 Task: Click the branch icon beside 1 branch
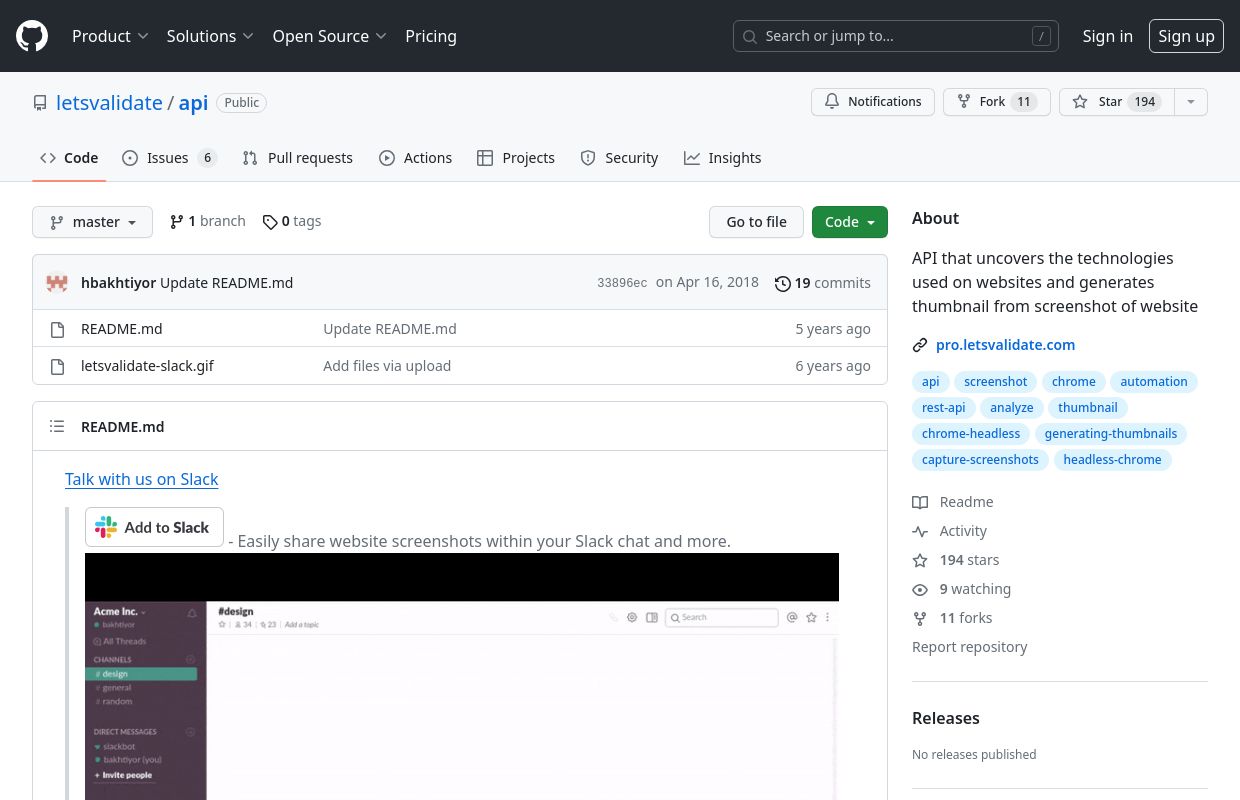click(177, 222)
